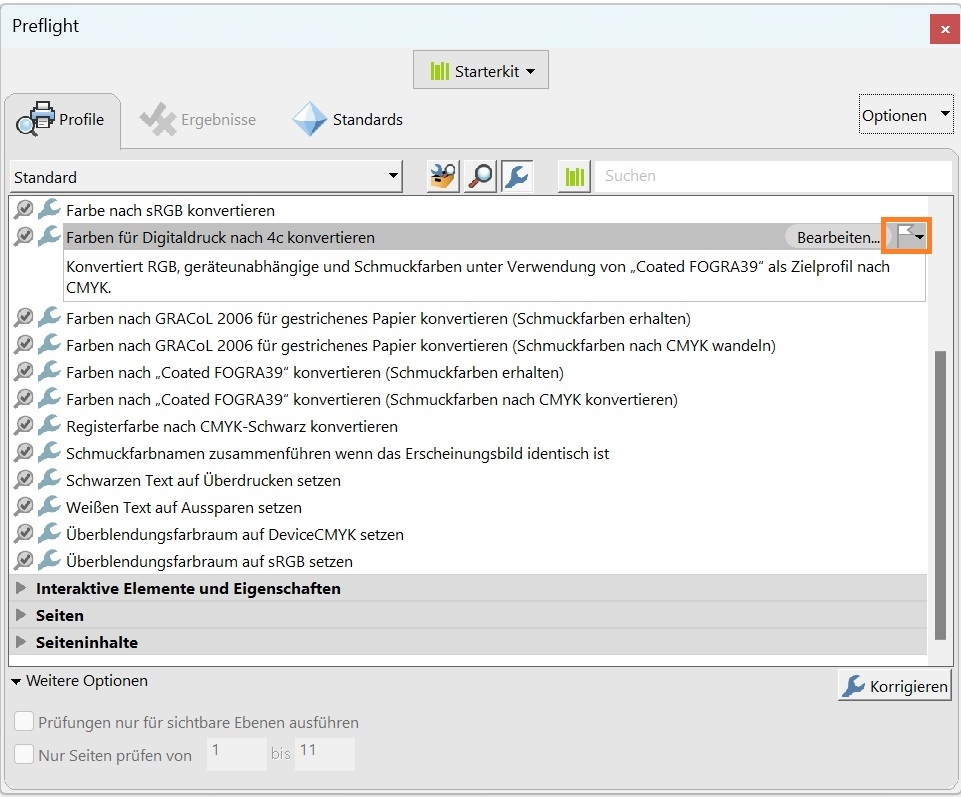Open the Standards tab
Screen dimensions: 961x797
349,118
